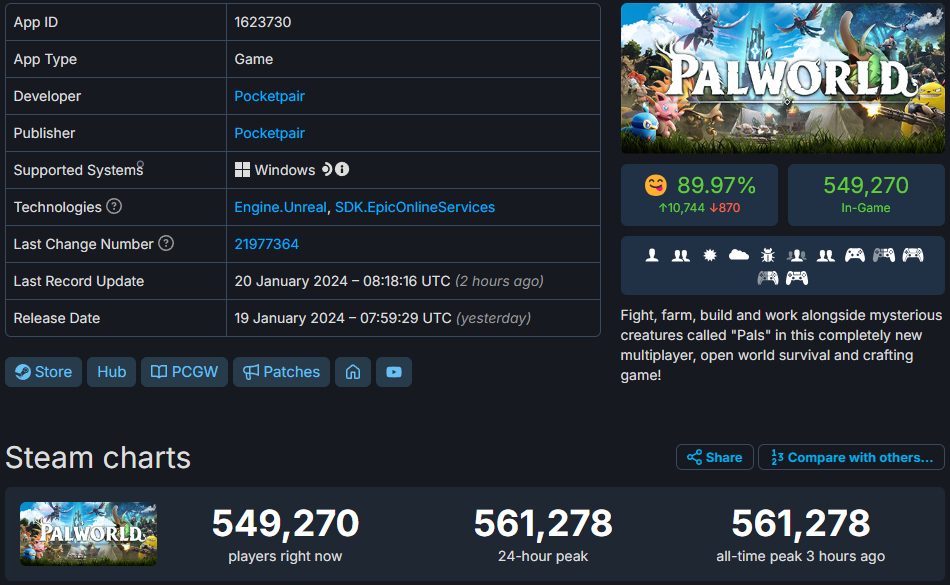Click the Steam logo on the Store button
950x585 pixels.
point(23,372)
